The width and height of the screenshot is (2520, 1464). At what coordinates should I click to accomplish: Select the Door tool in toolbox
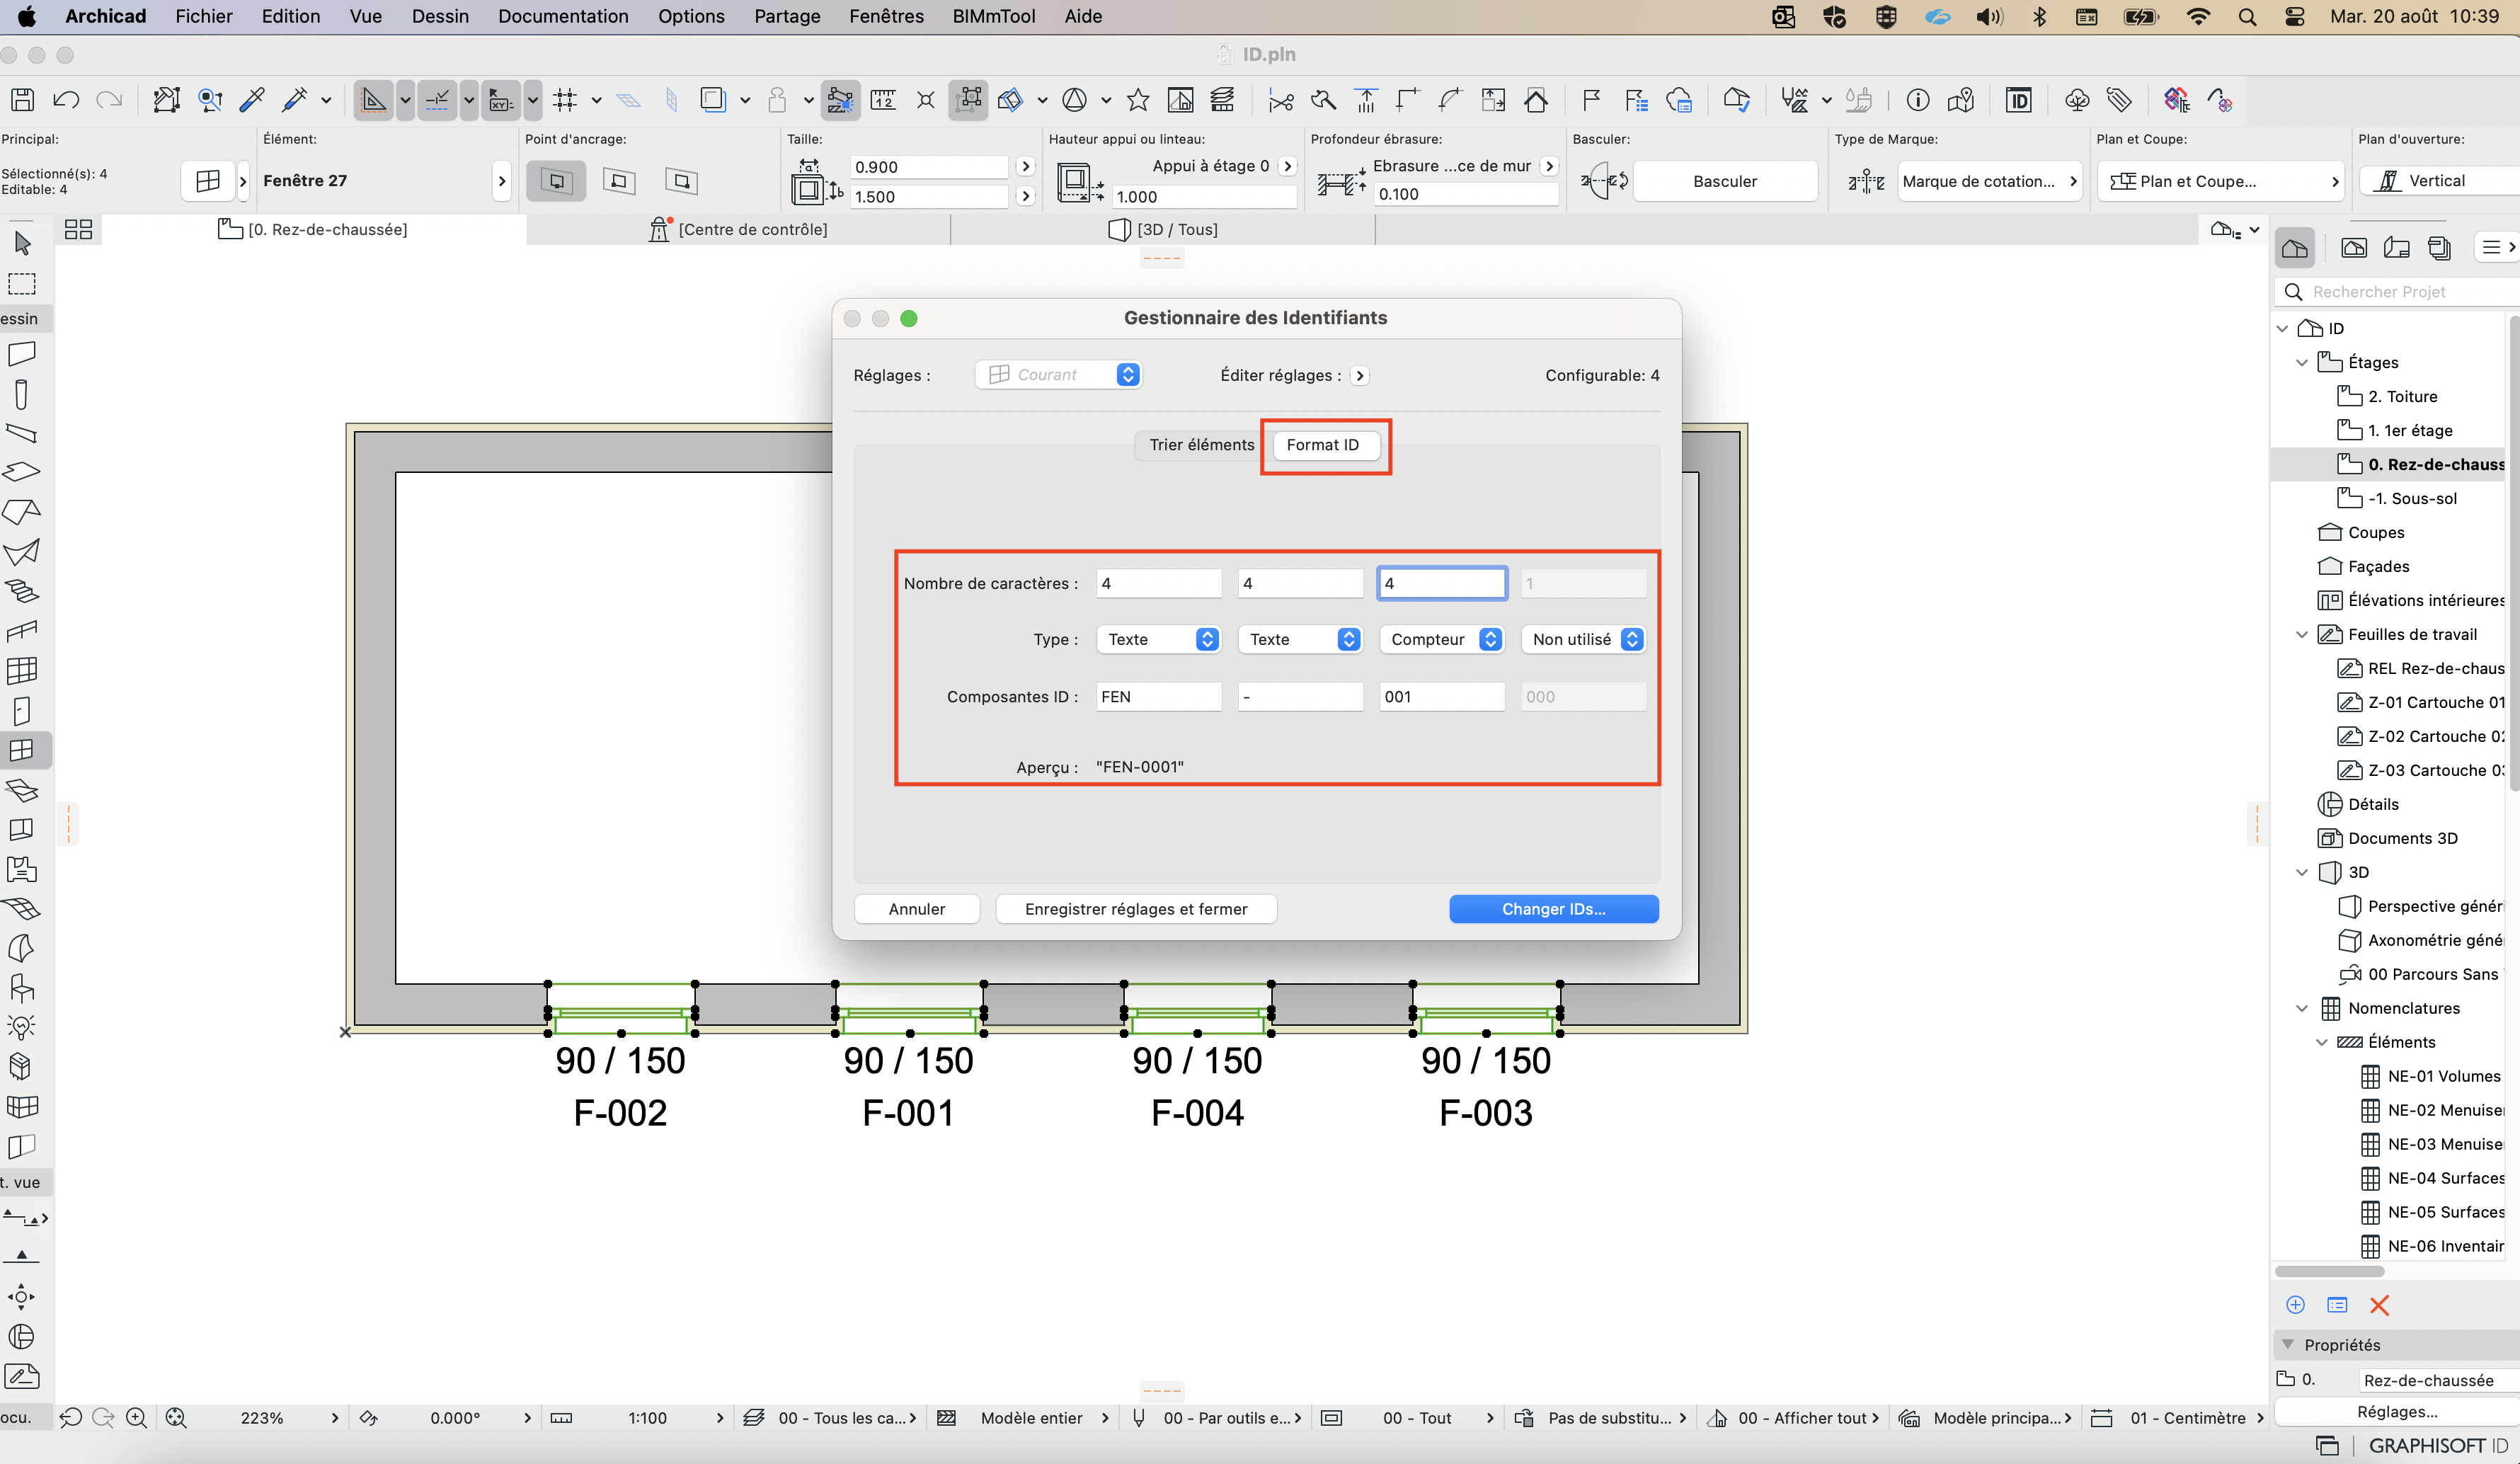click(x=22, y=711)
